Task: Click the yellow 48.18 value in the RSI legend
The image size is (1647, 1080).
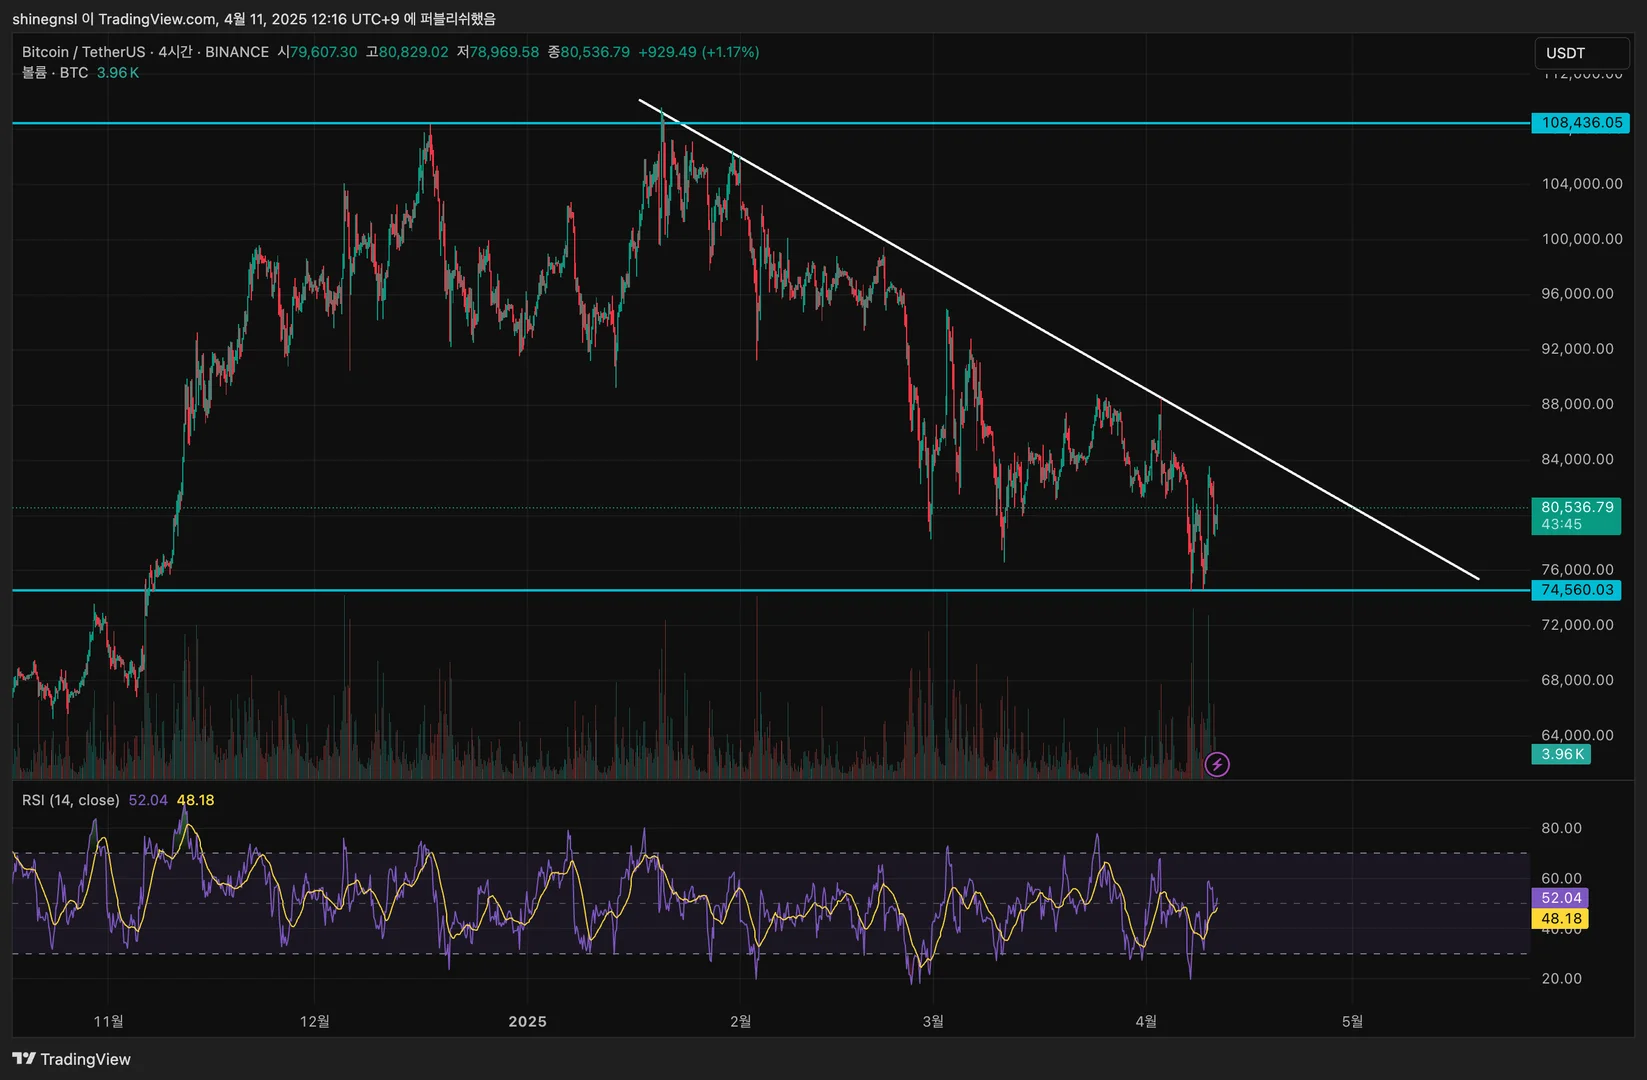Action: point(196,800)
